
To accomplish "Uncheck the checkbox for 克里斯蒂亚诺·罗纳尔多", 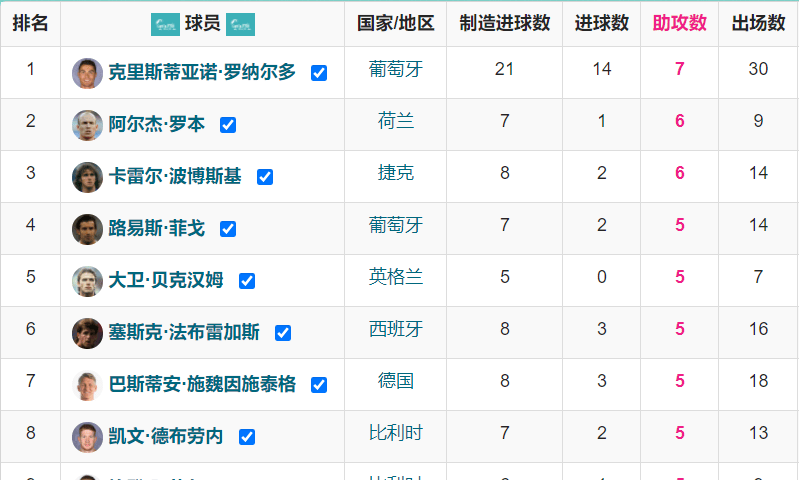I will (319, 73).
